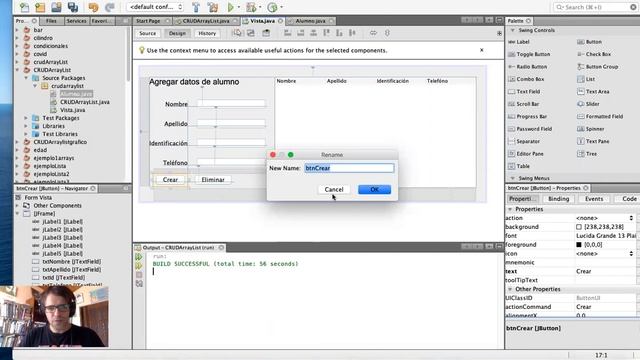The height and width of the screenshot is (360, 640).
Task: Pick the Slider component in Palette
Action: [x=588, y=104]
